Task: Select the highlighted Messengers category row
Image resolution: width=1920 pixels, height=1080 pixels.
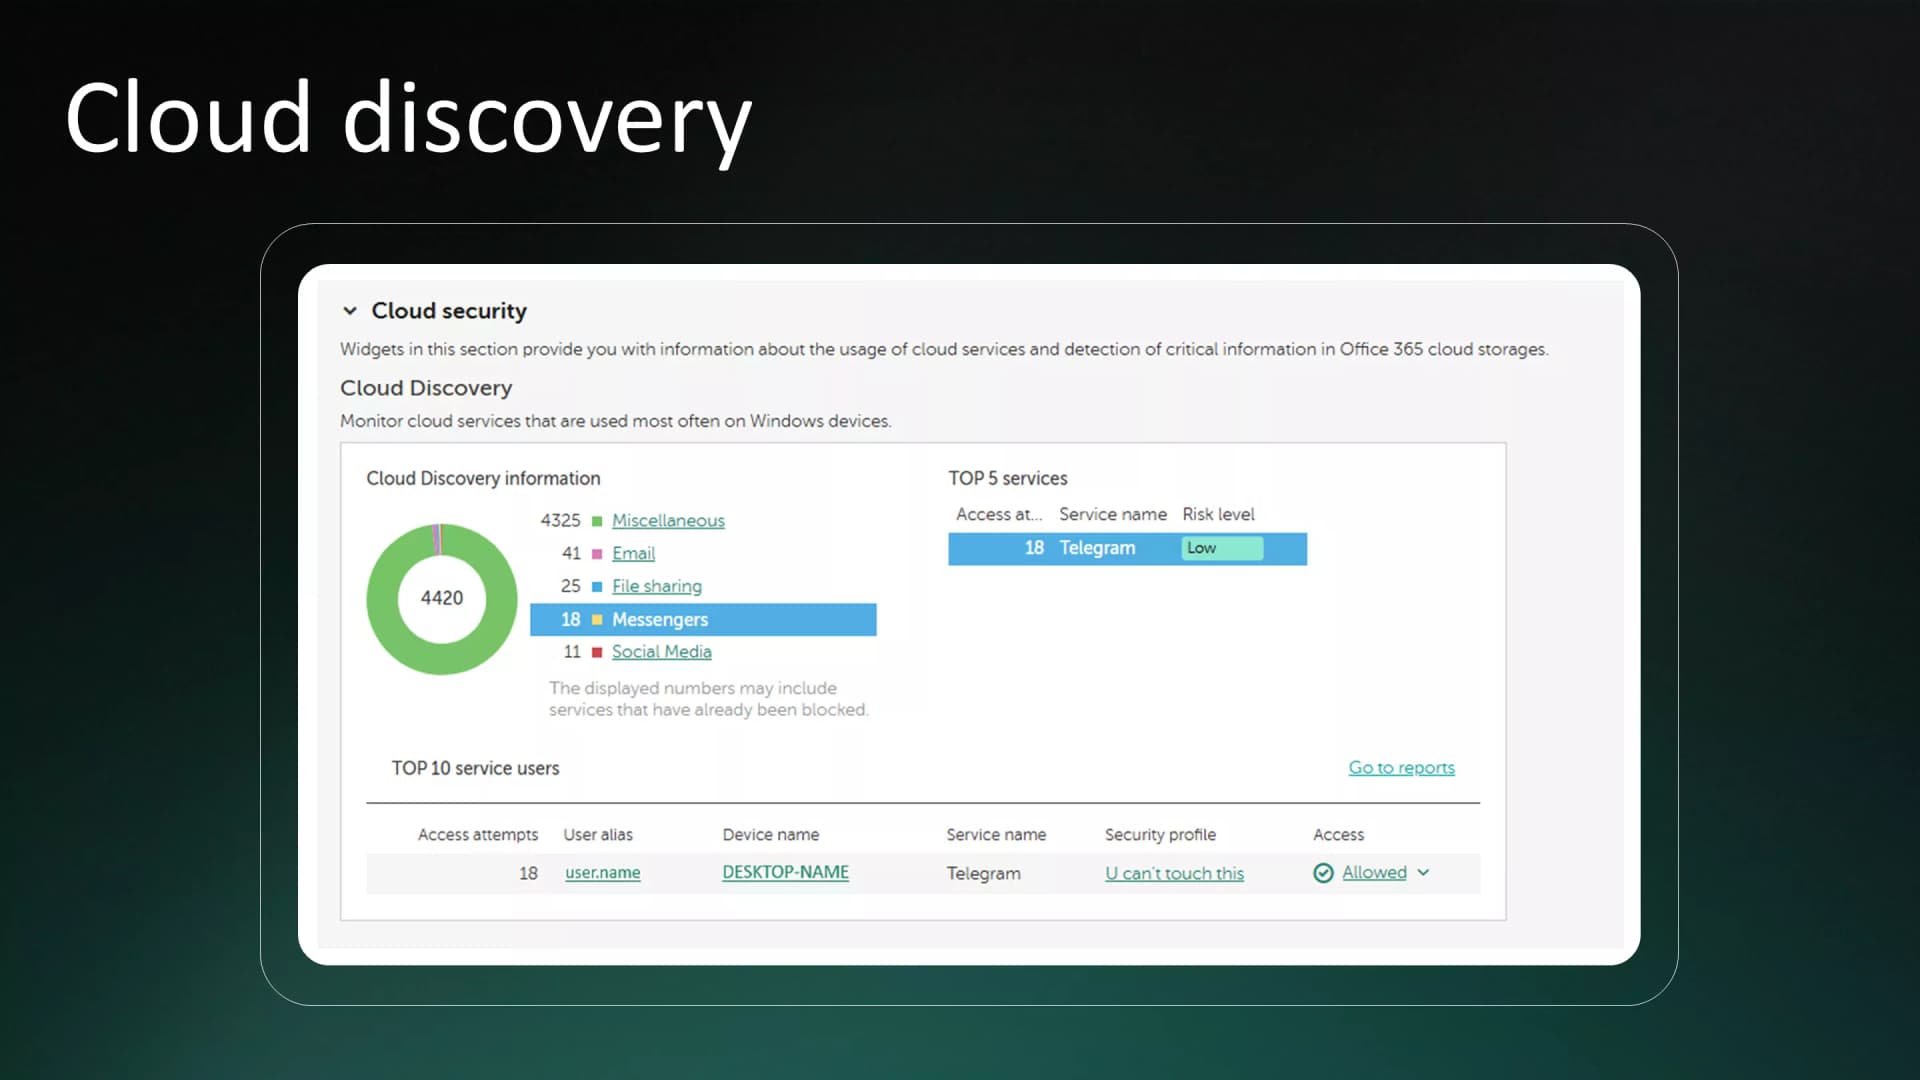Action: coord(703,619)
